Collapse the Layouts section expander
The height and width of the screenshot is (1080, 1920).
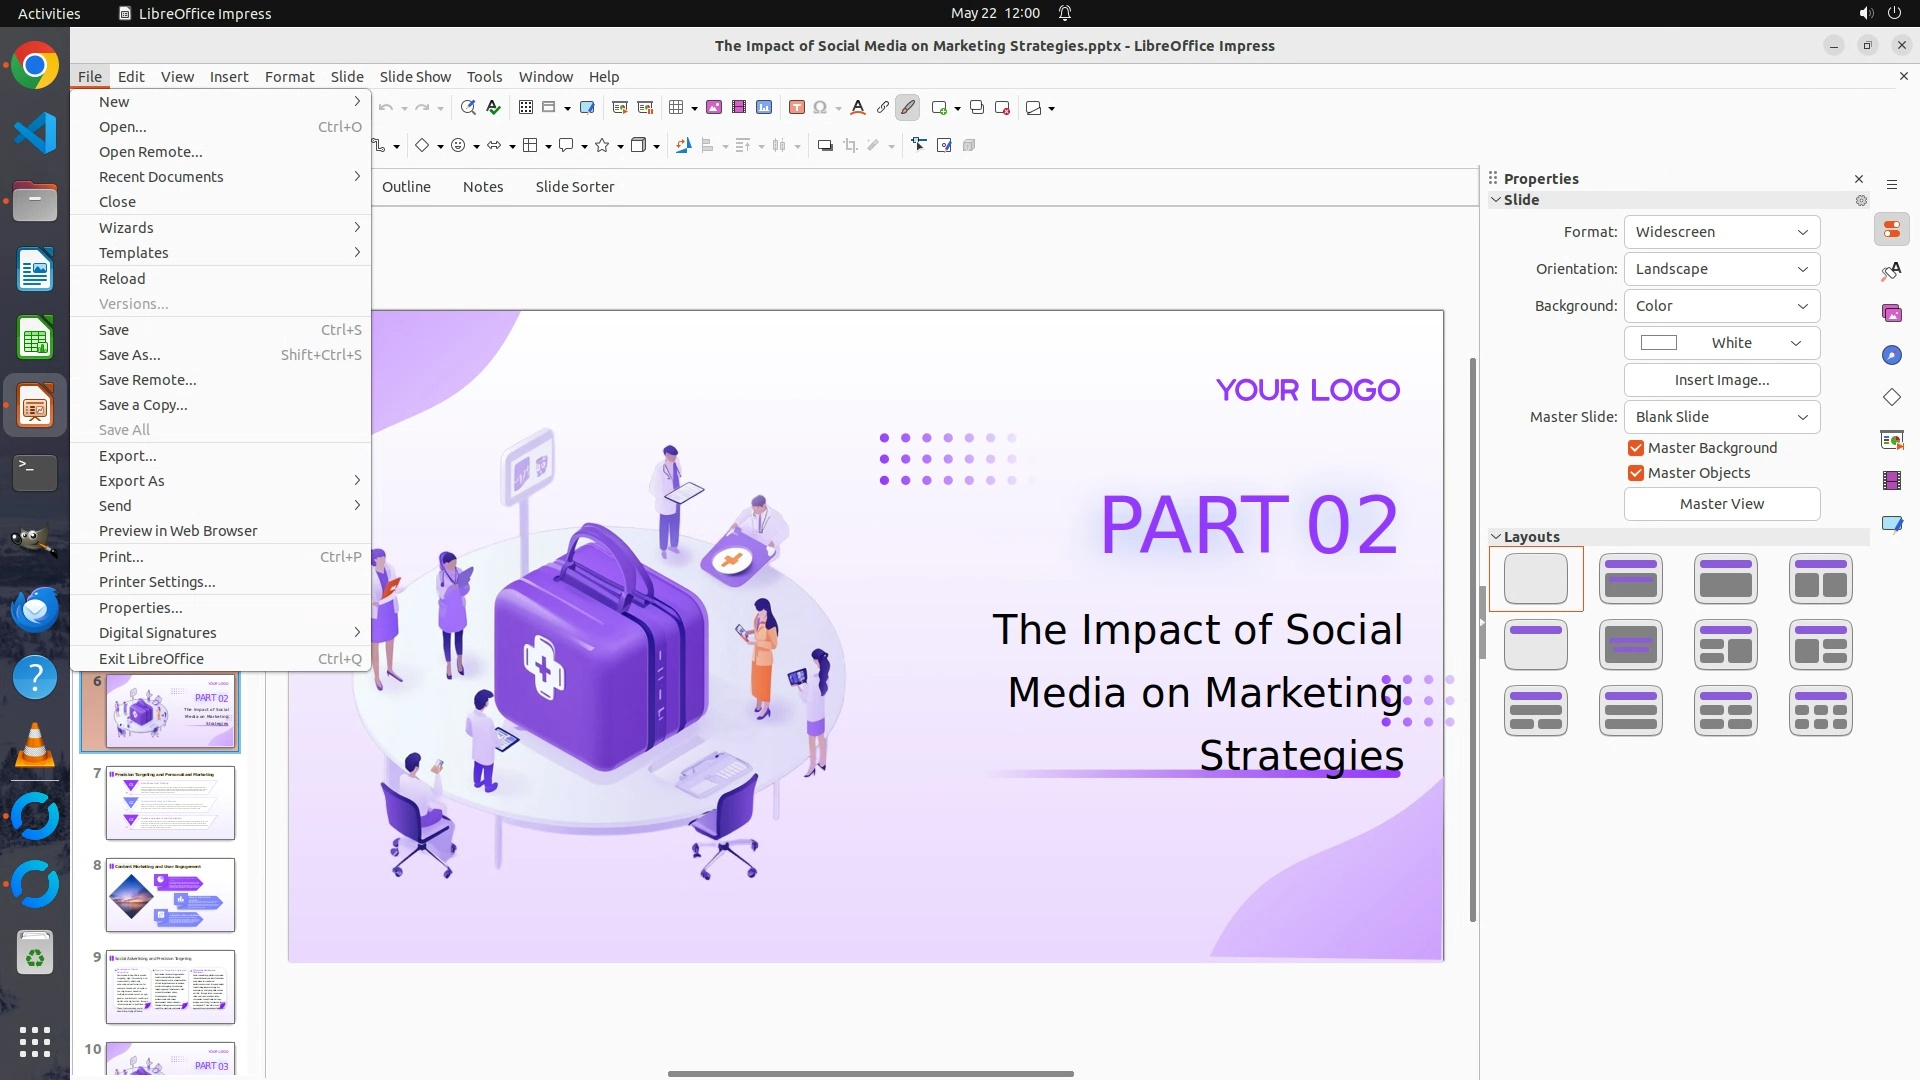1497,537
